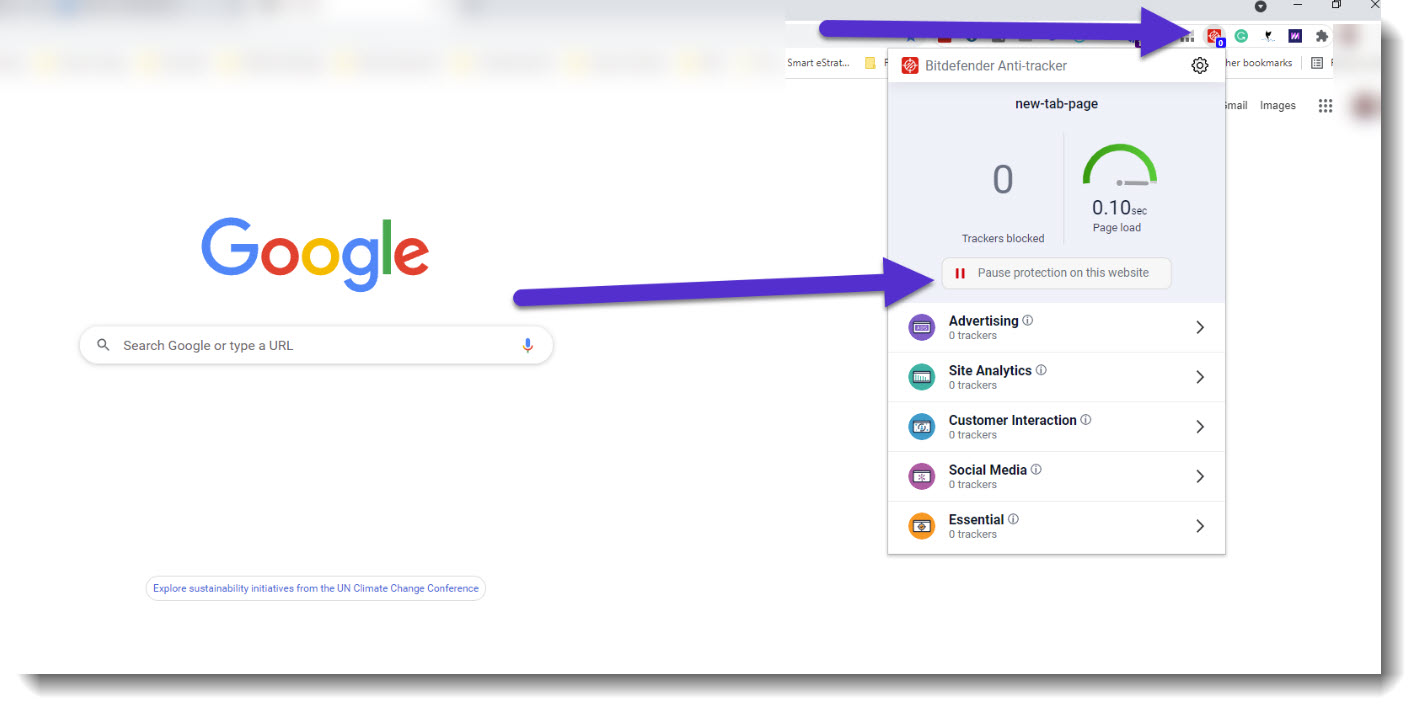
Task: Click the purple Social Media category icon
Action: point(922,477)
